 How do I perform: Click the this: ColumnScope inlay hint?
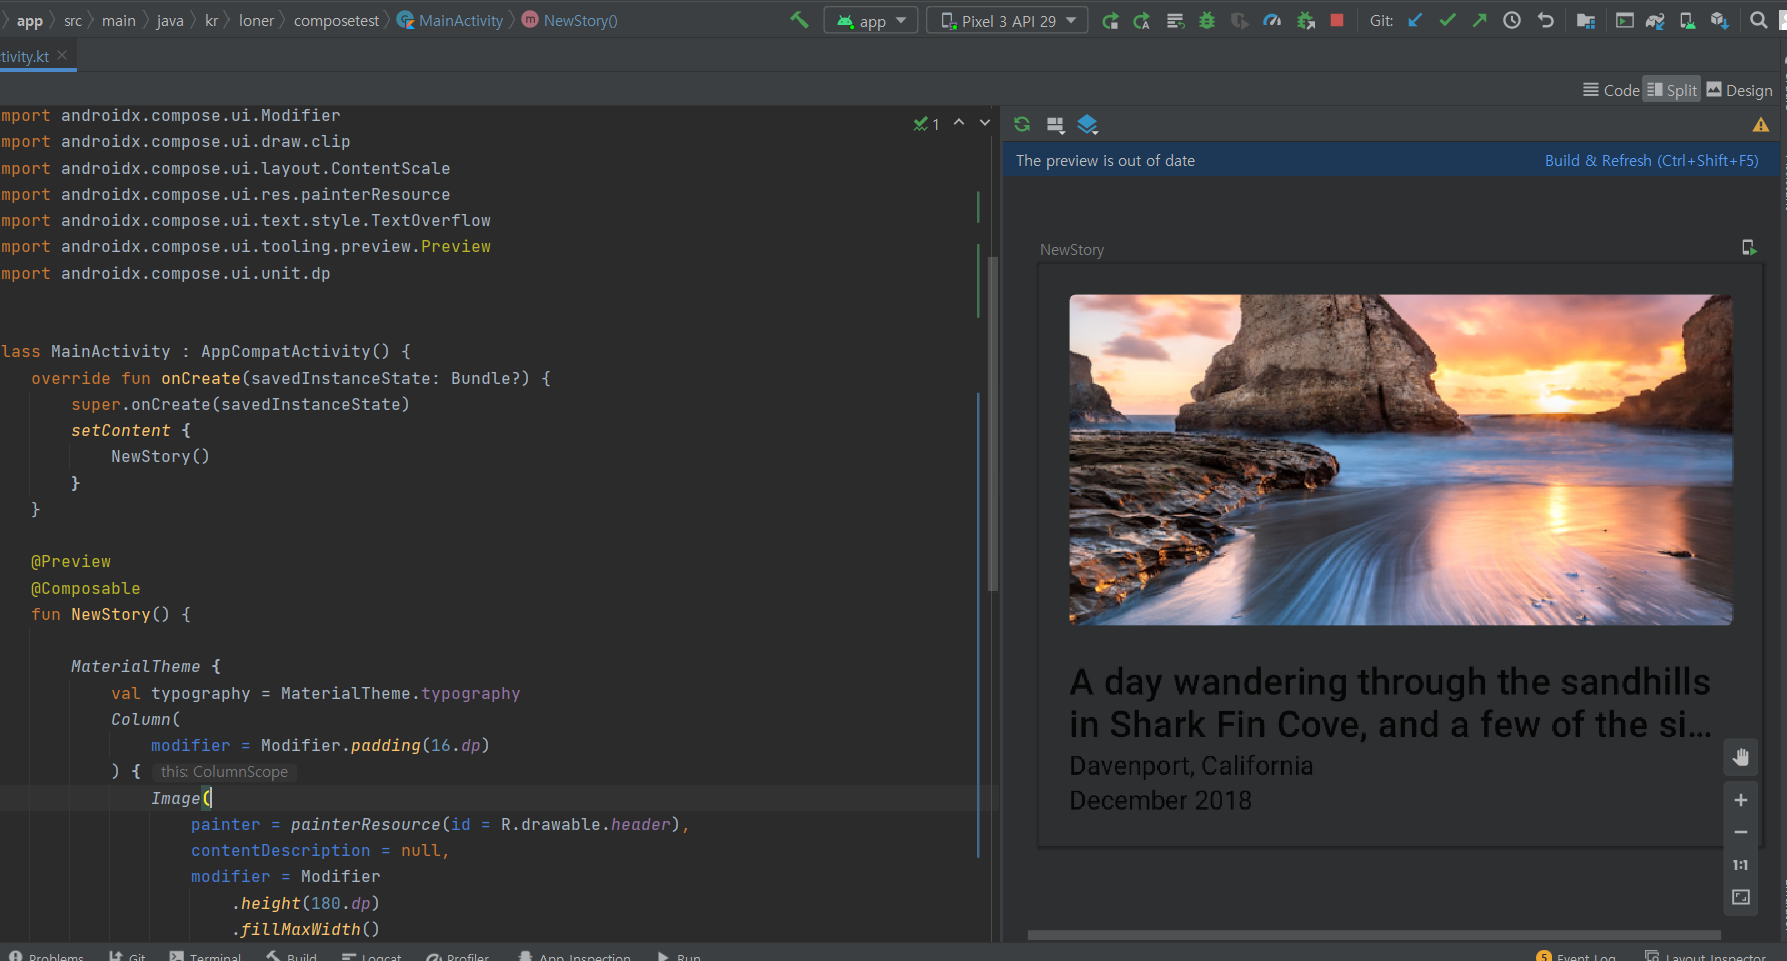(224, 772)
